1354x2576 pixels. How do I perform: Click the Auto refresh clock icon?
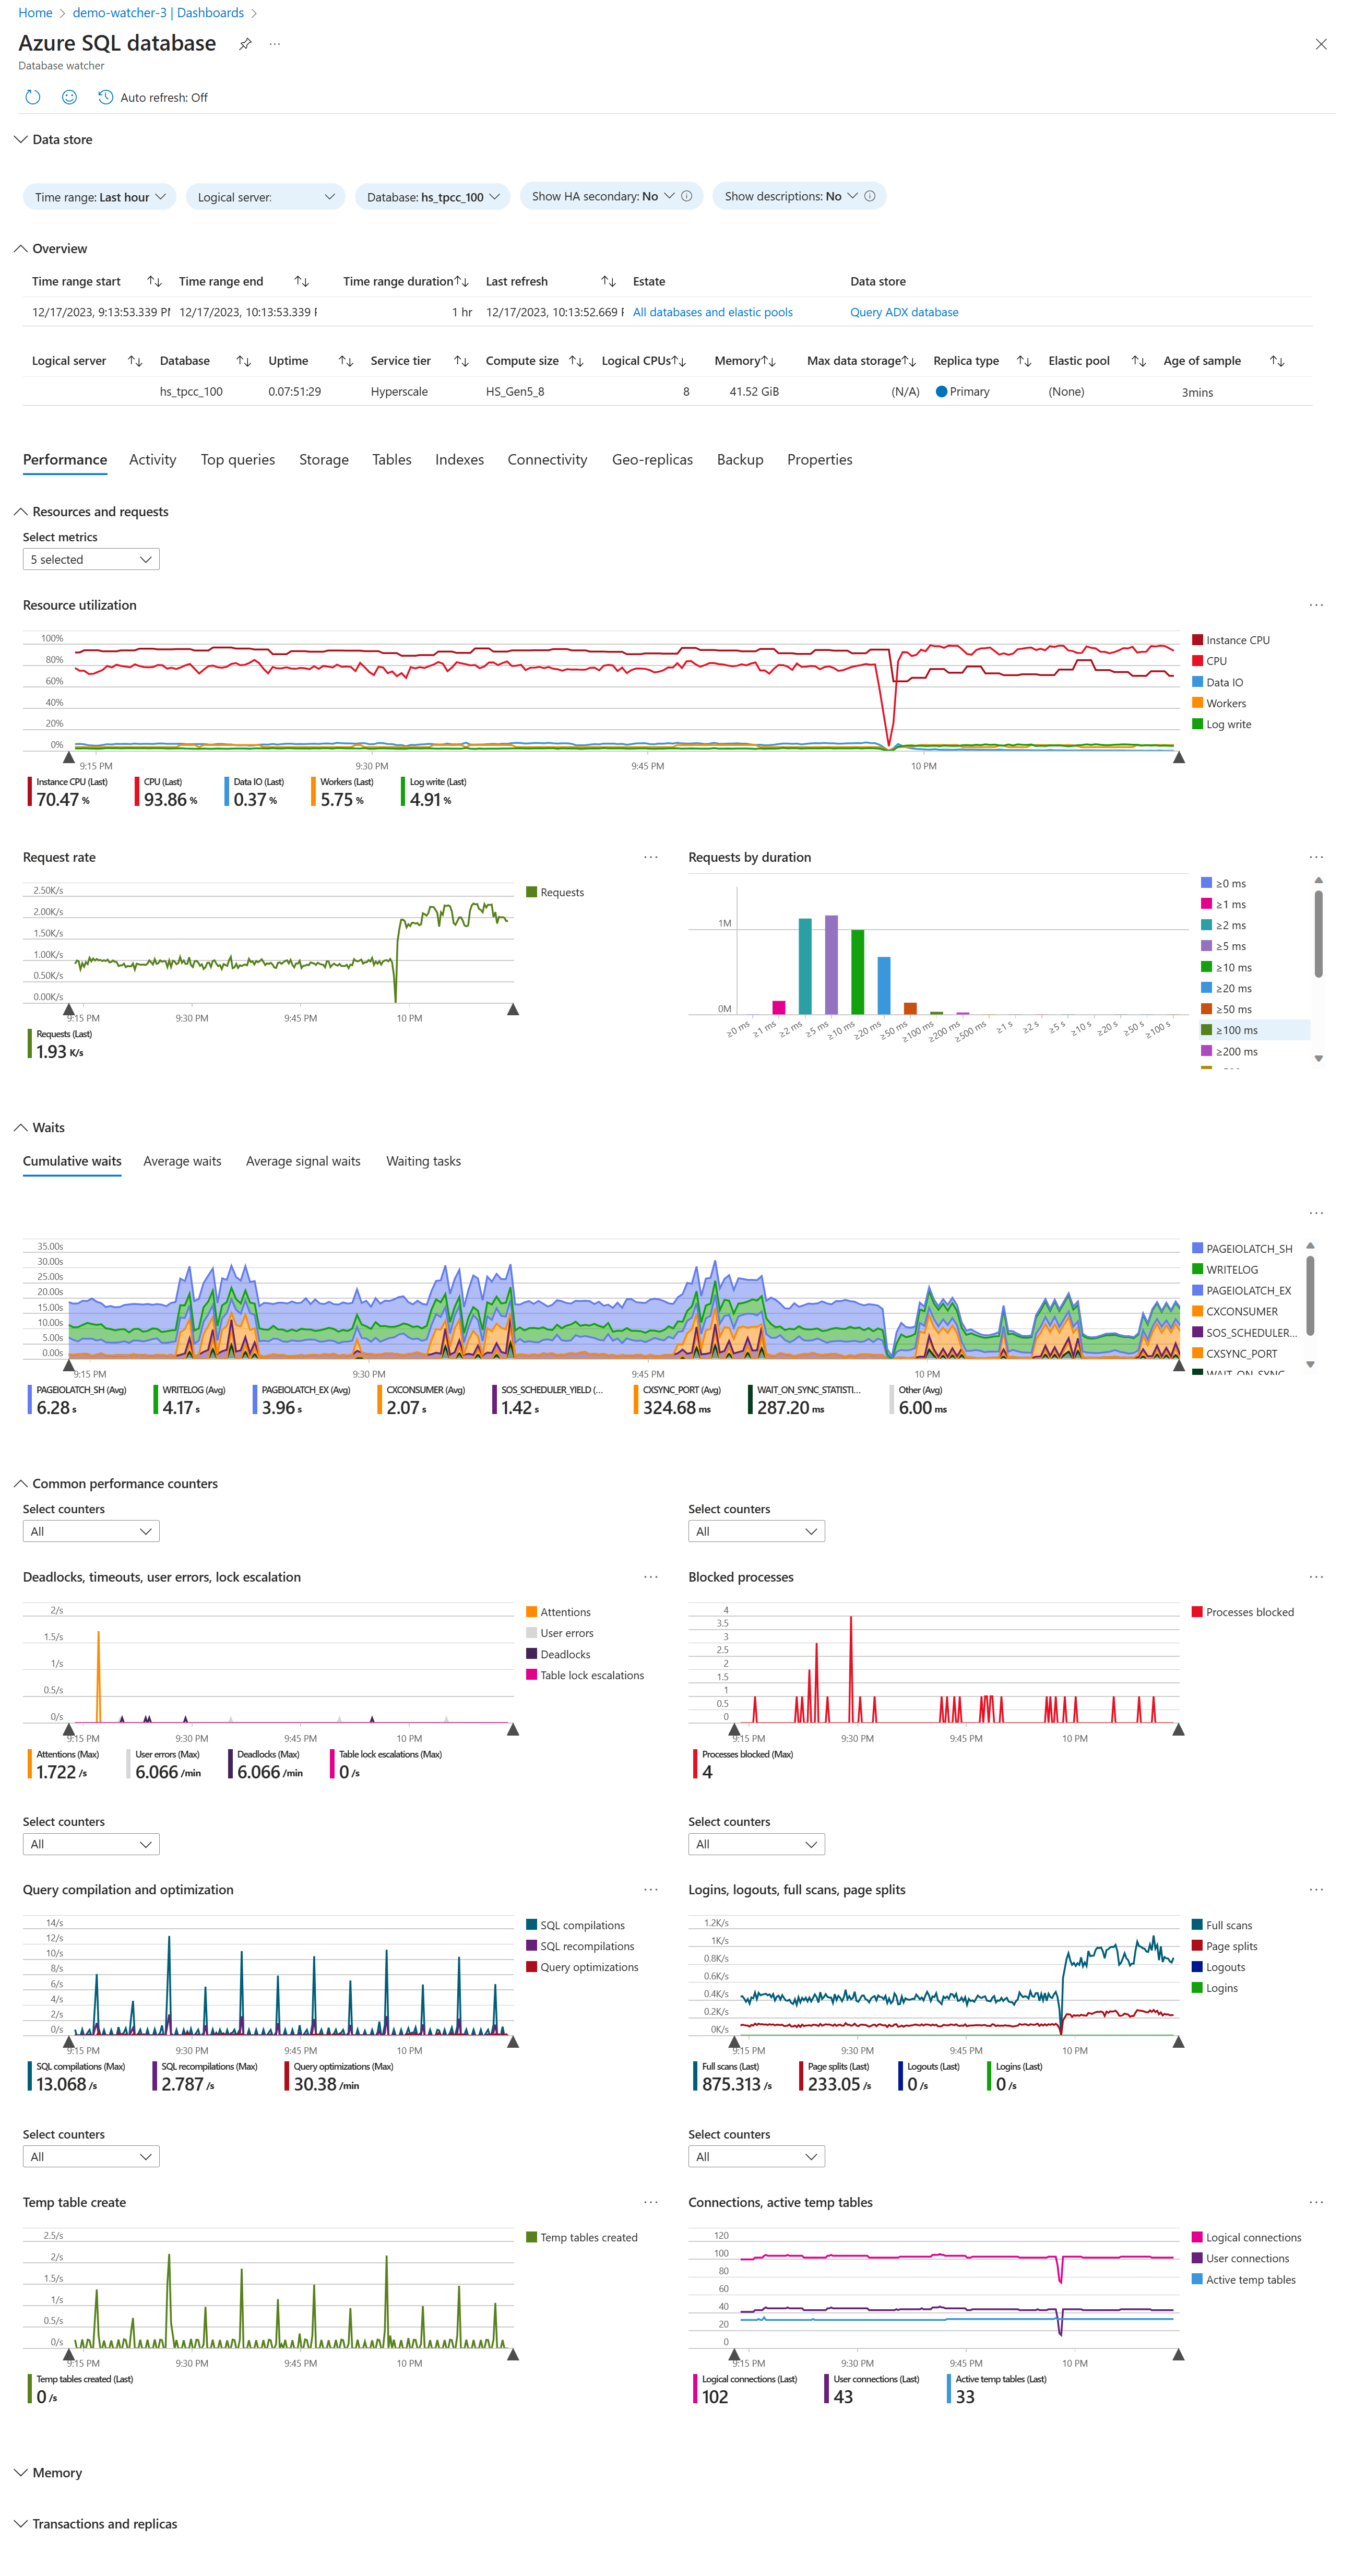pyautogui.click(x=105, y=97)
